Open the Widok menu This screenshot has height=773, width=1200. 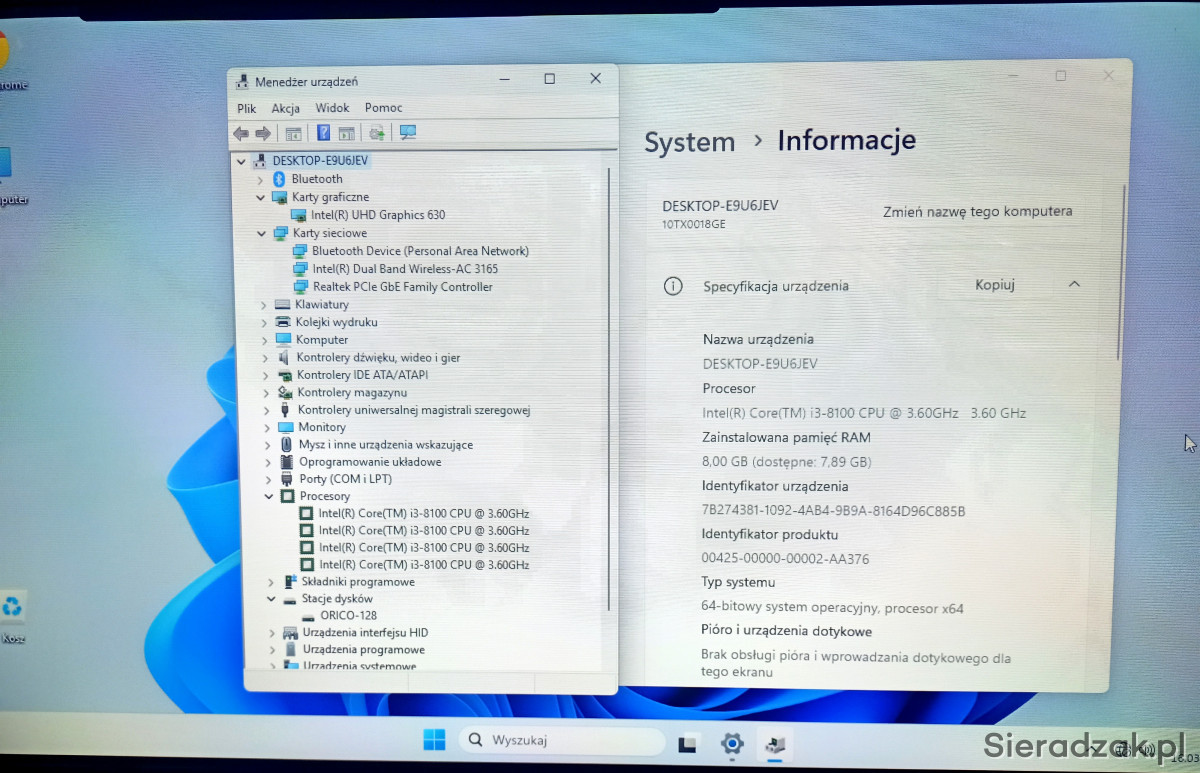[332, 108]
